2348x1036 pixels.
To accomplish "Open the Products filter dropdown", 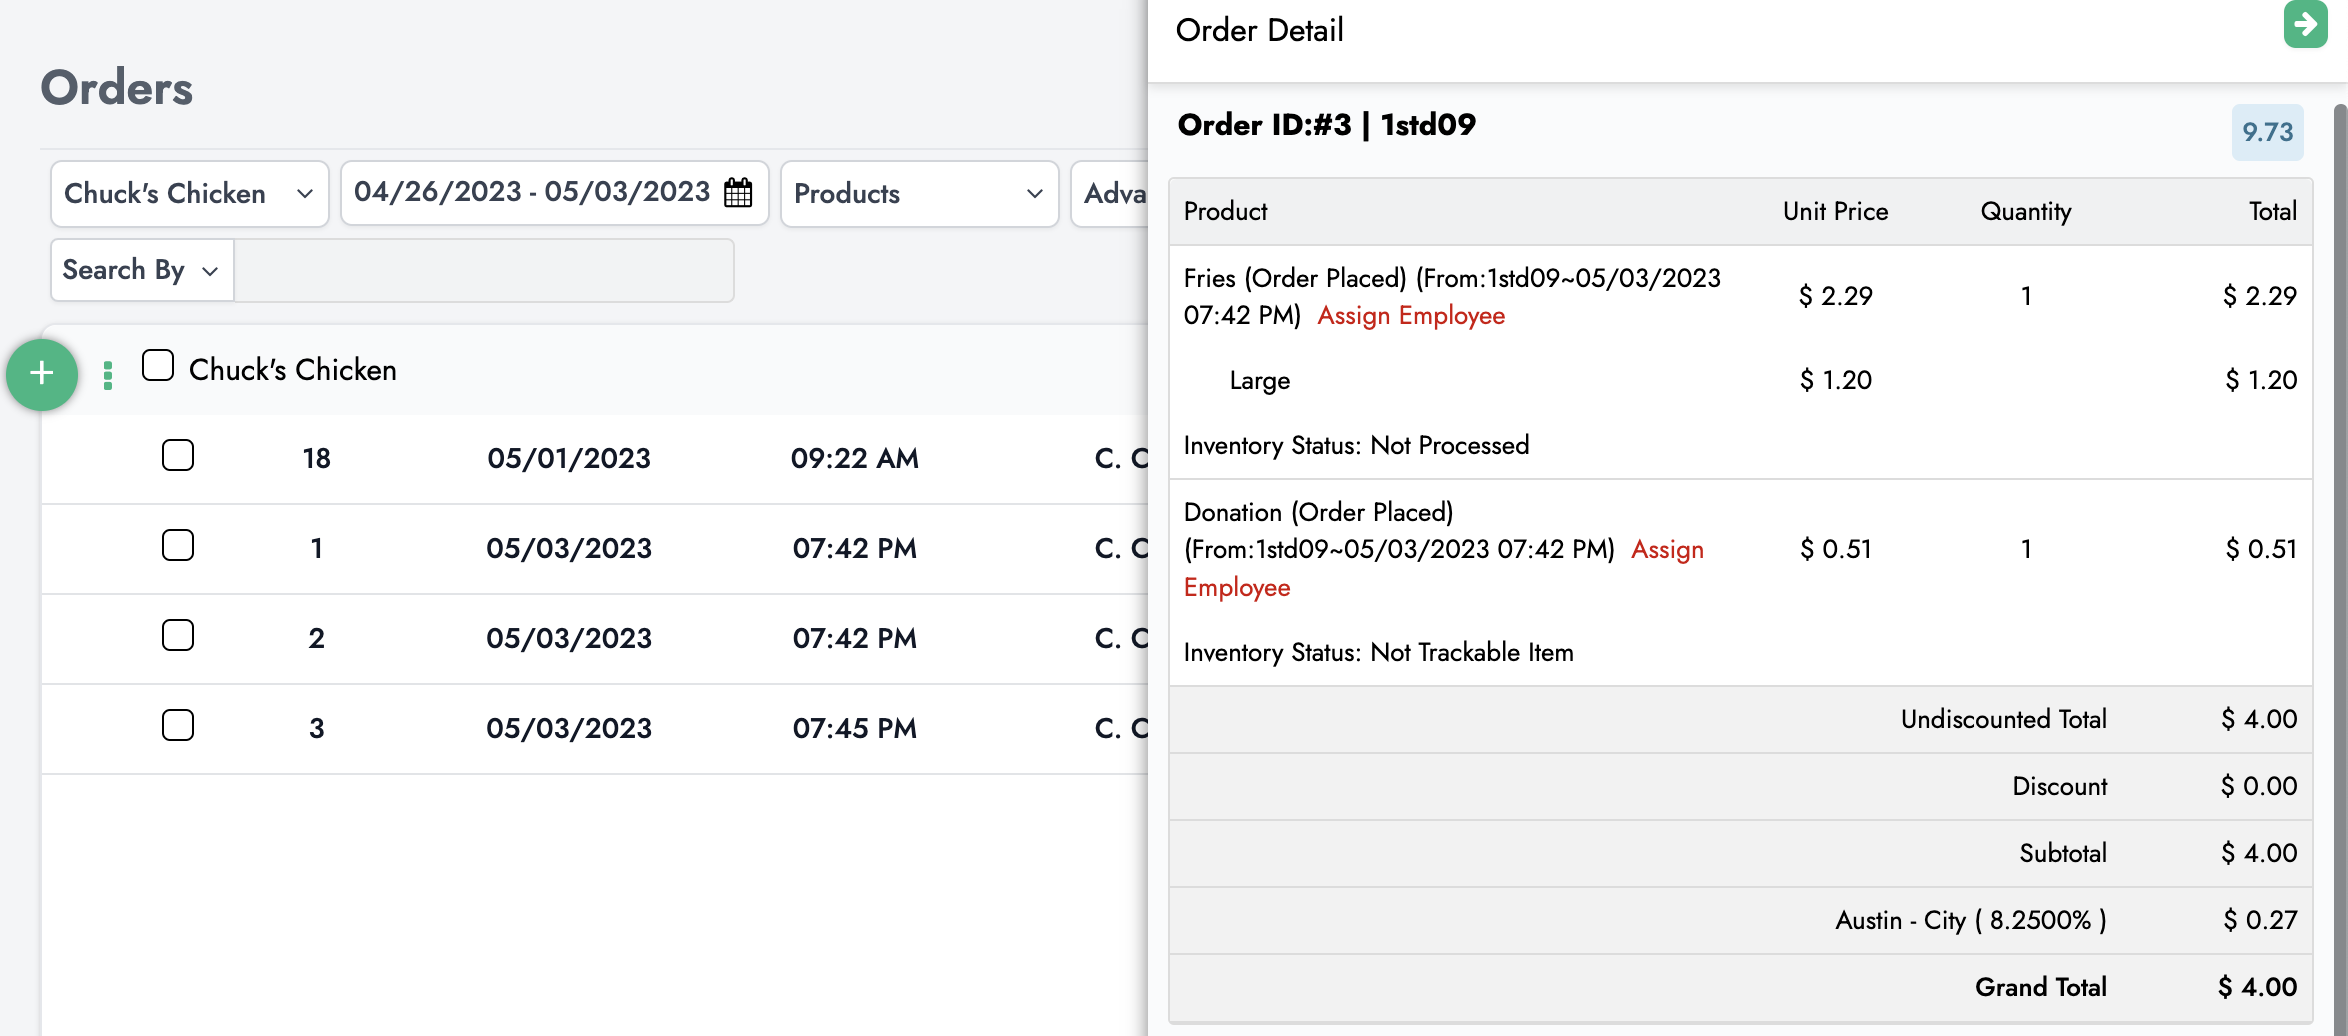I will pos(918,194).
